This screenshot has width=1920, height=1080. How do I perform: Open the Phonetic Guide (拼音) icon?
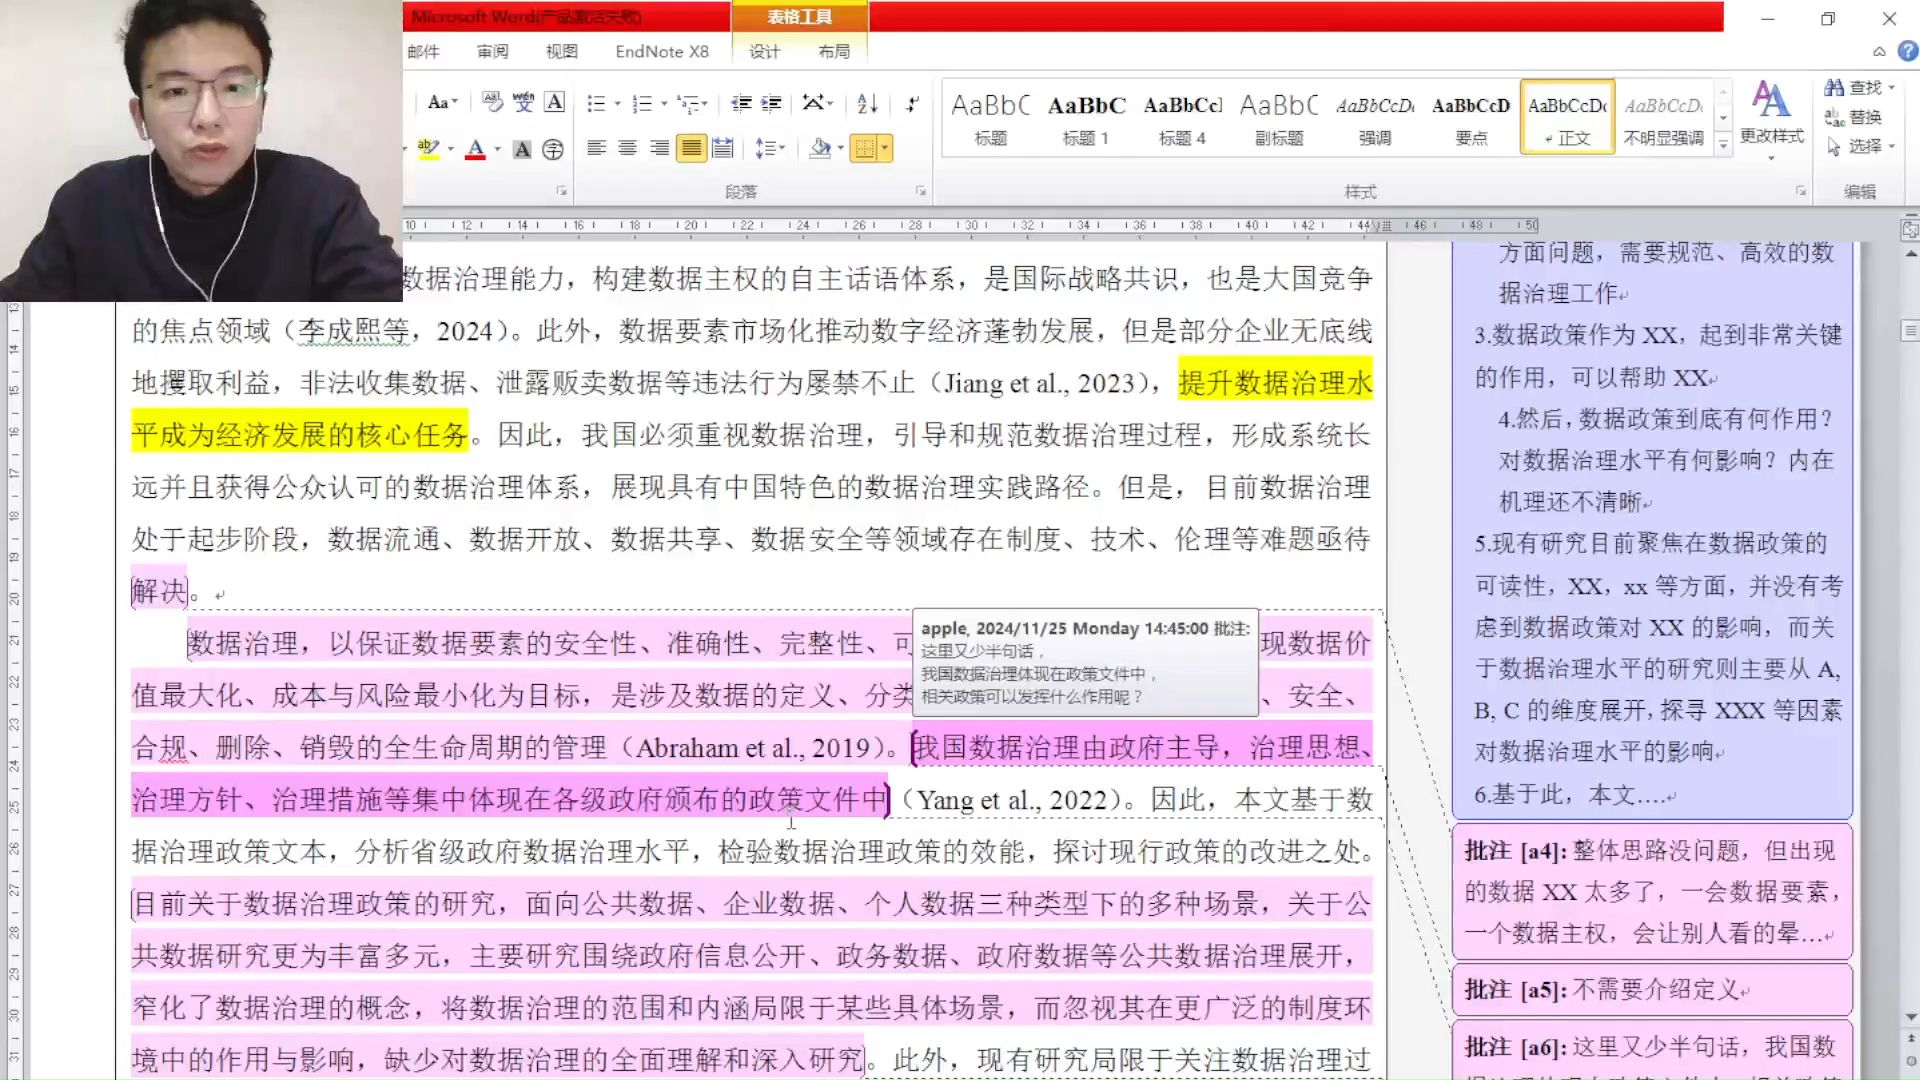pyautogui.click(x=524, y=103)
